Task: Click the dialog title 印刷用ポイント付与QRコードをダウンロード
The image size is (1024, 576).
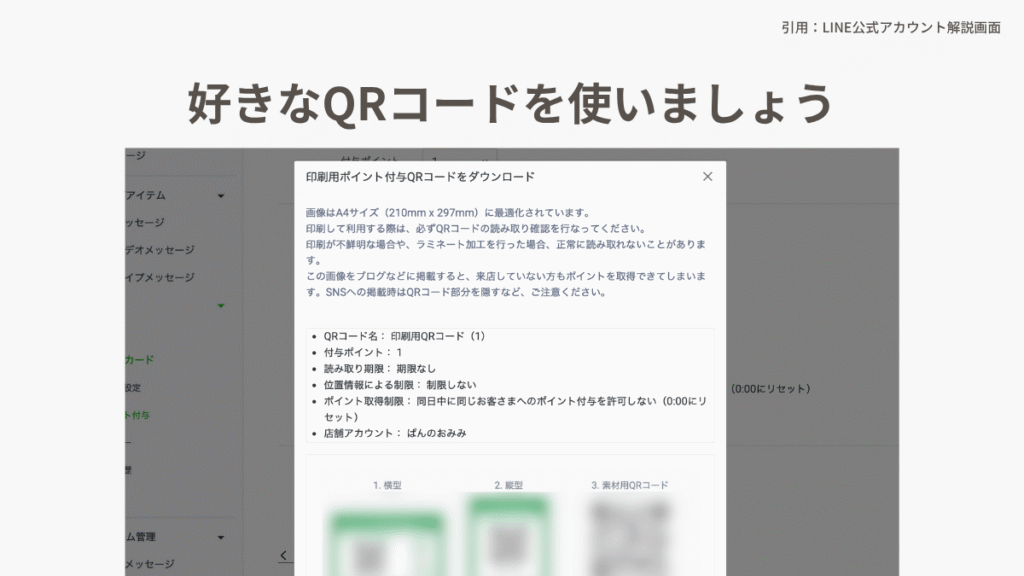Action: pyautogui.click(x=420, y=177)
